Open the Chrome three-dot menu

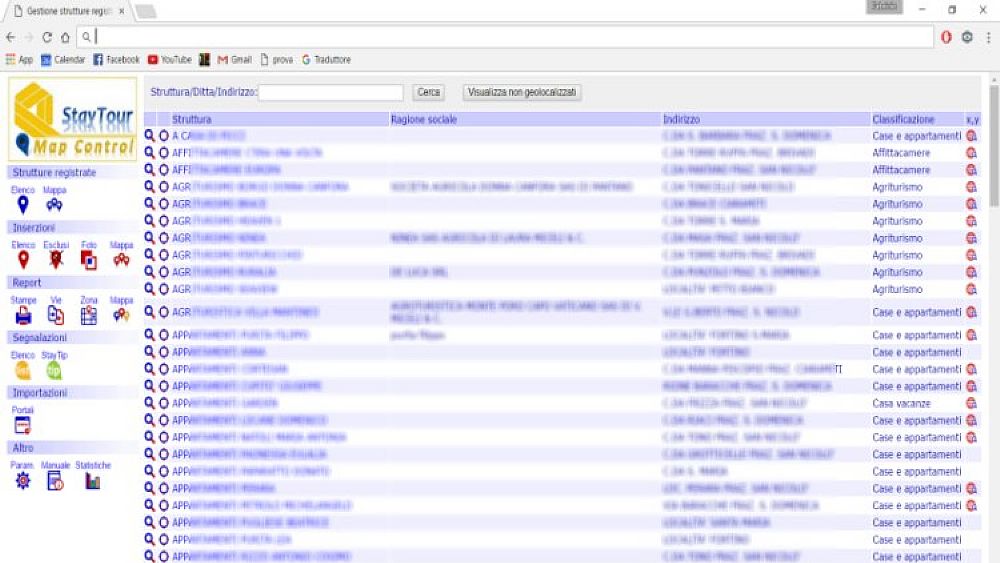pyautogui.click(x=988, y=37)
